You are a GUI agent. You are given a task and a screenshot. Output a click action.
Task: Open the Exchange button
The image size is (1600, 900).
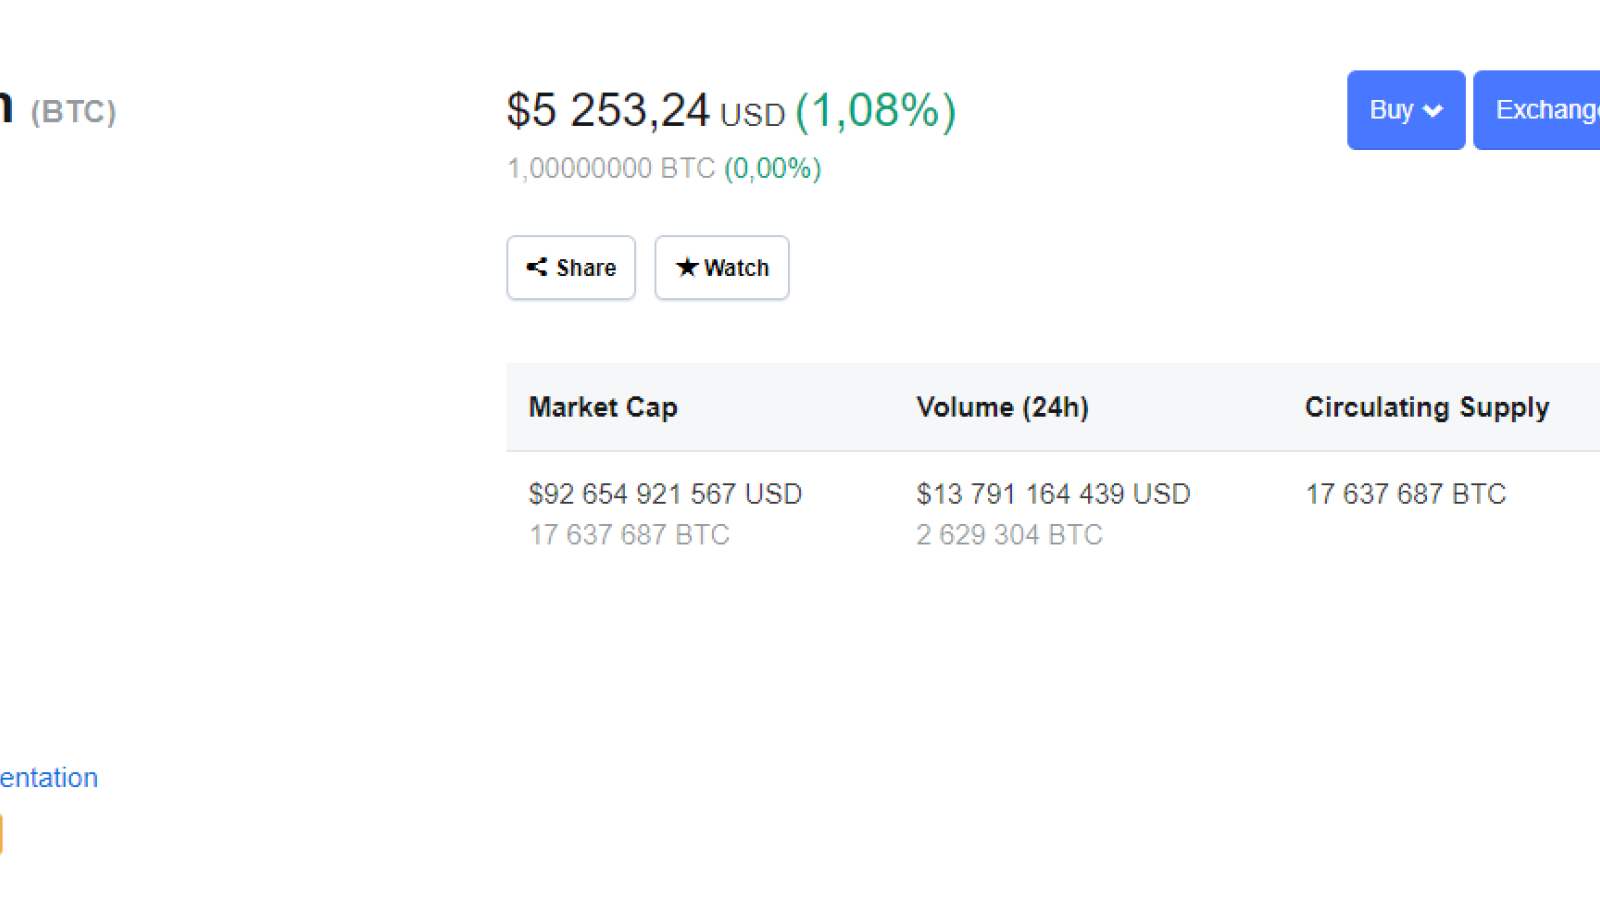(x=1537, y=110)
